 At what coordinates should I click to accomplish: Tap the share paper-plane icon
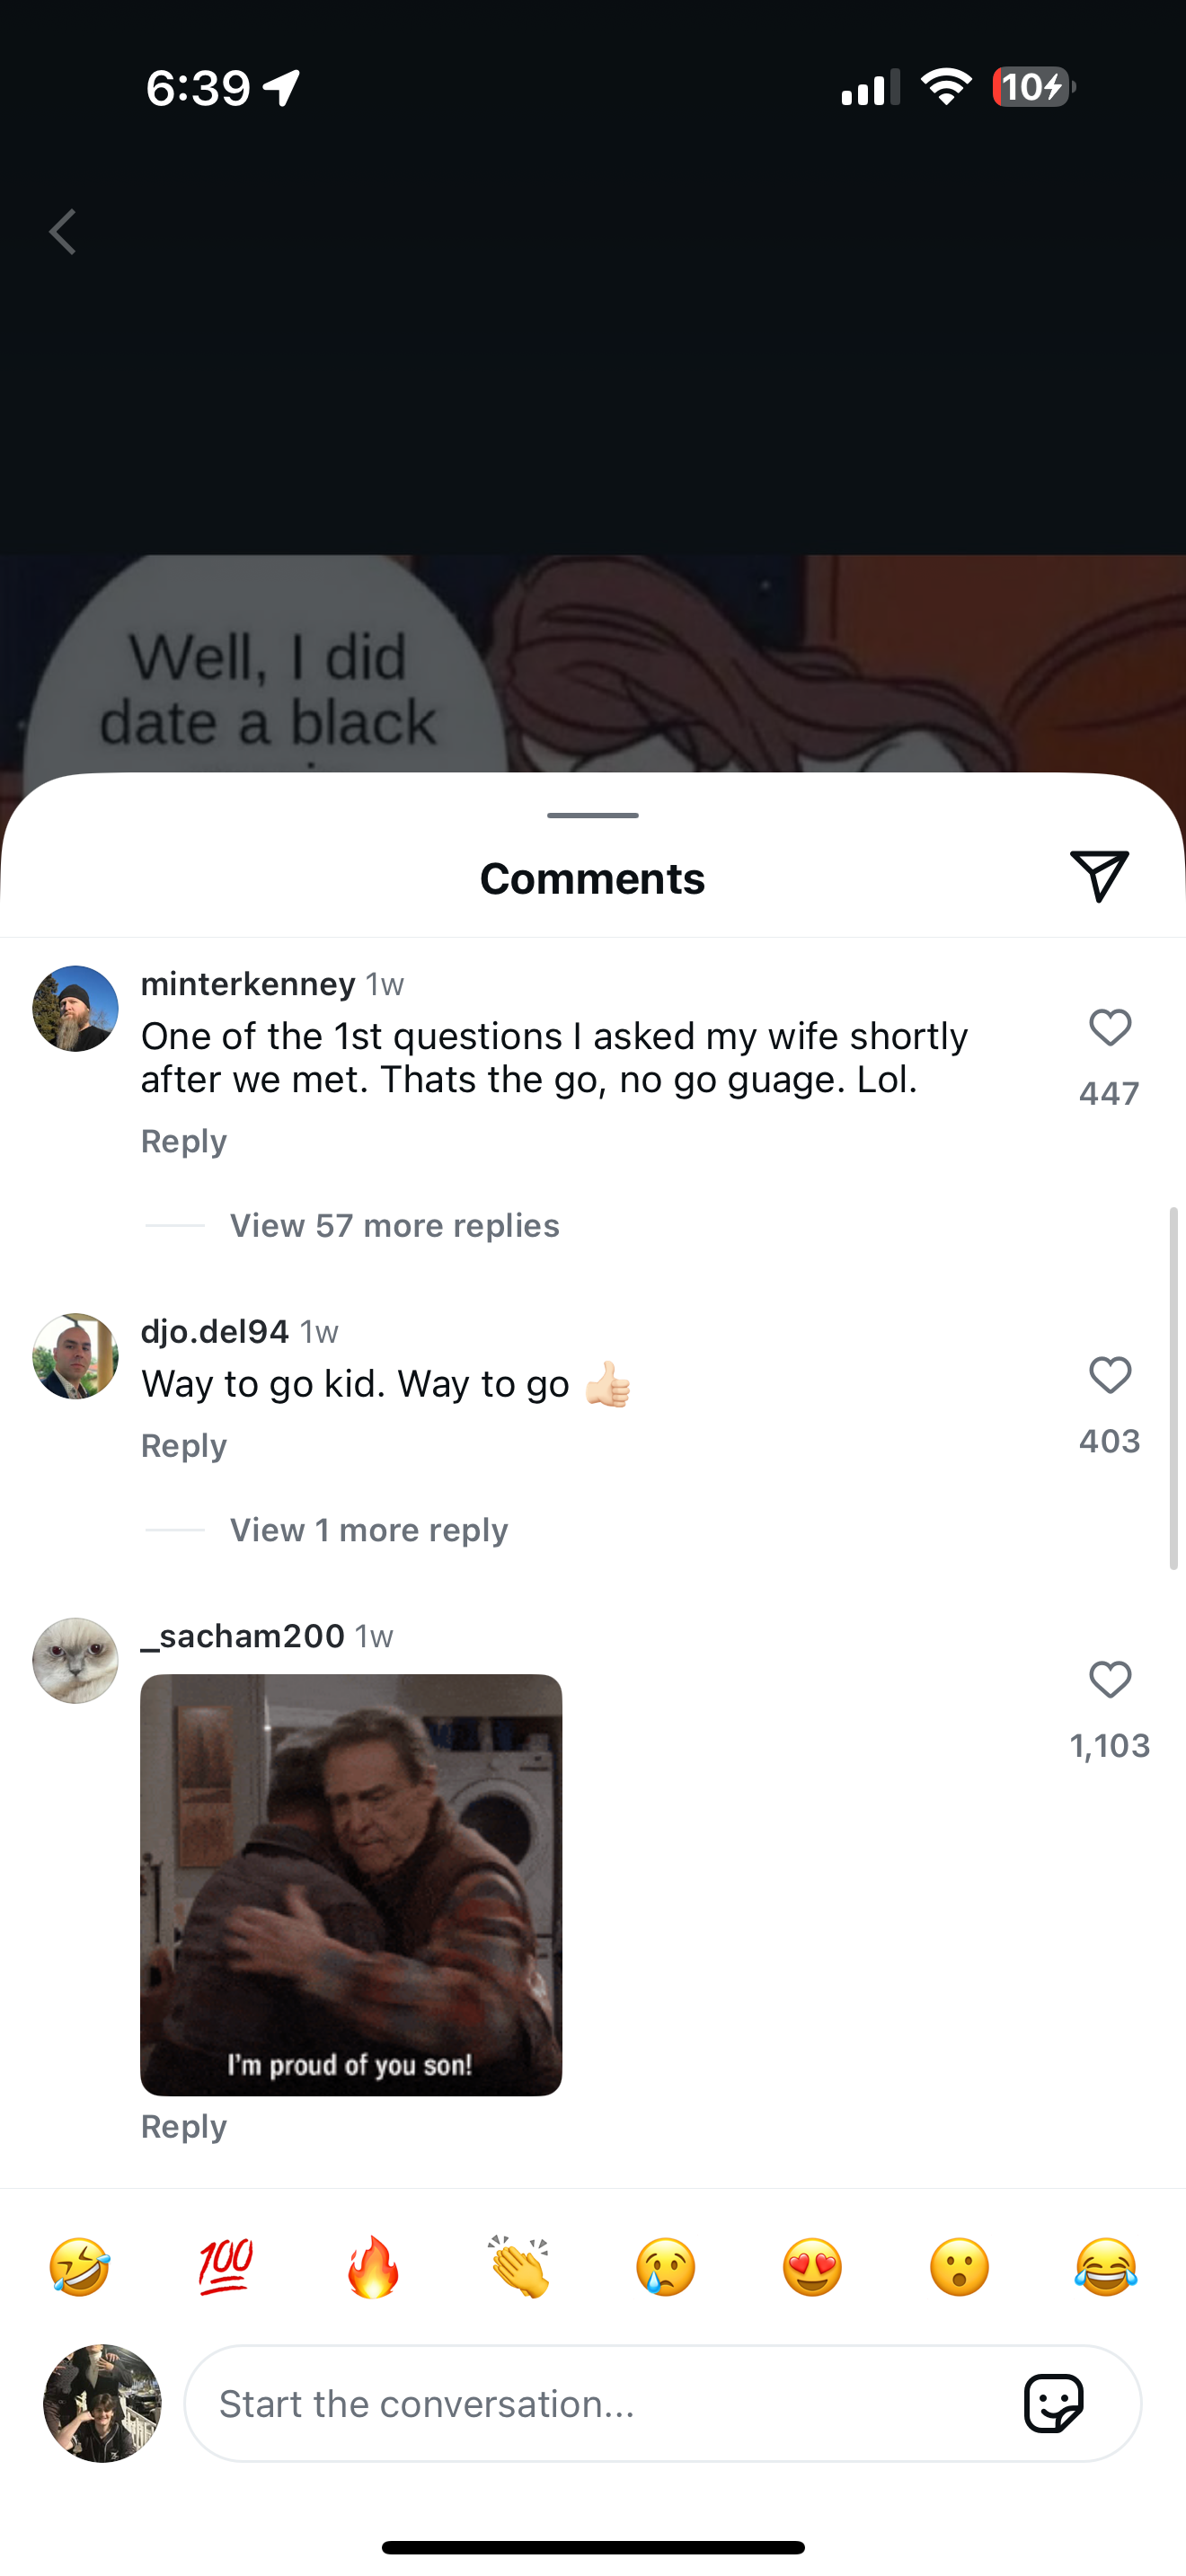[1099, 876]
